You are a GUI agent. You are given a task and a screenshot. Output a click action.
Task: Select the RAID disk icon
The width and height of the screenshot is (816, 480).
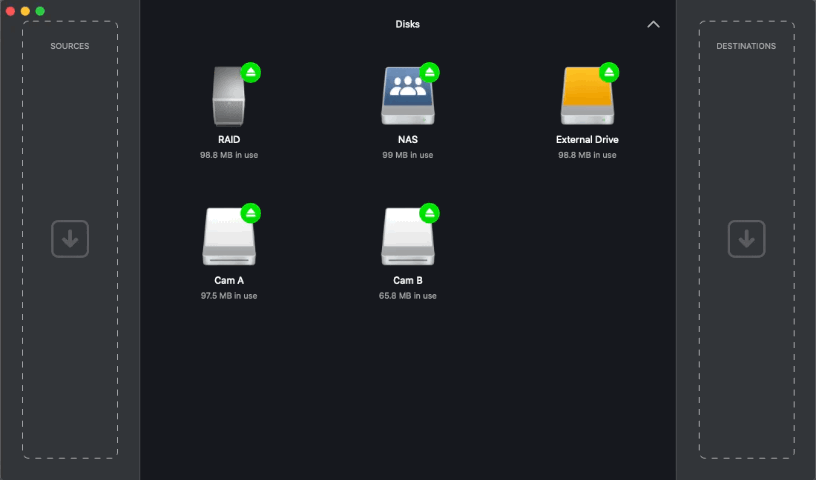[x=229, y=96]
